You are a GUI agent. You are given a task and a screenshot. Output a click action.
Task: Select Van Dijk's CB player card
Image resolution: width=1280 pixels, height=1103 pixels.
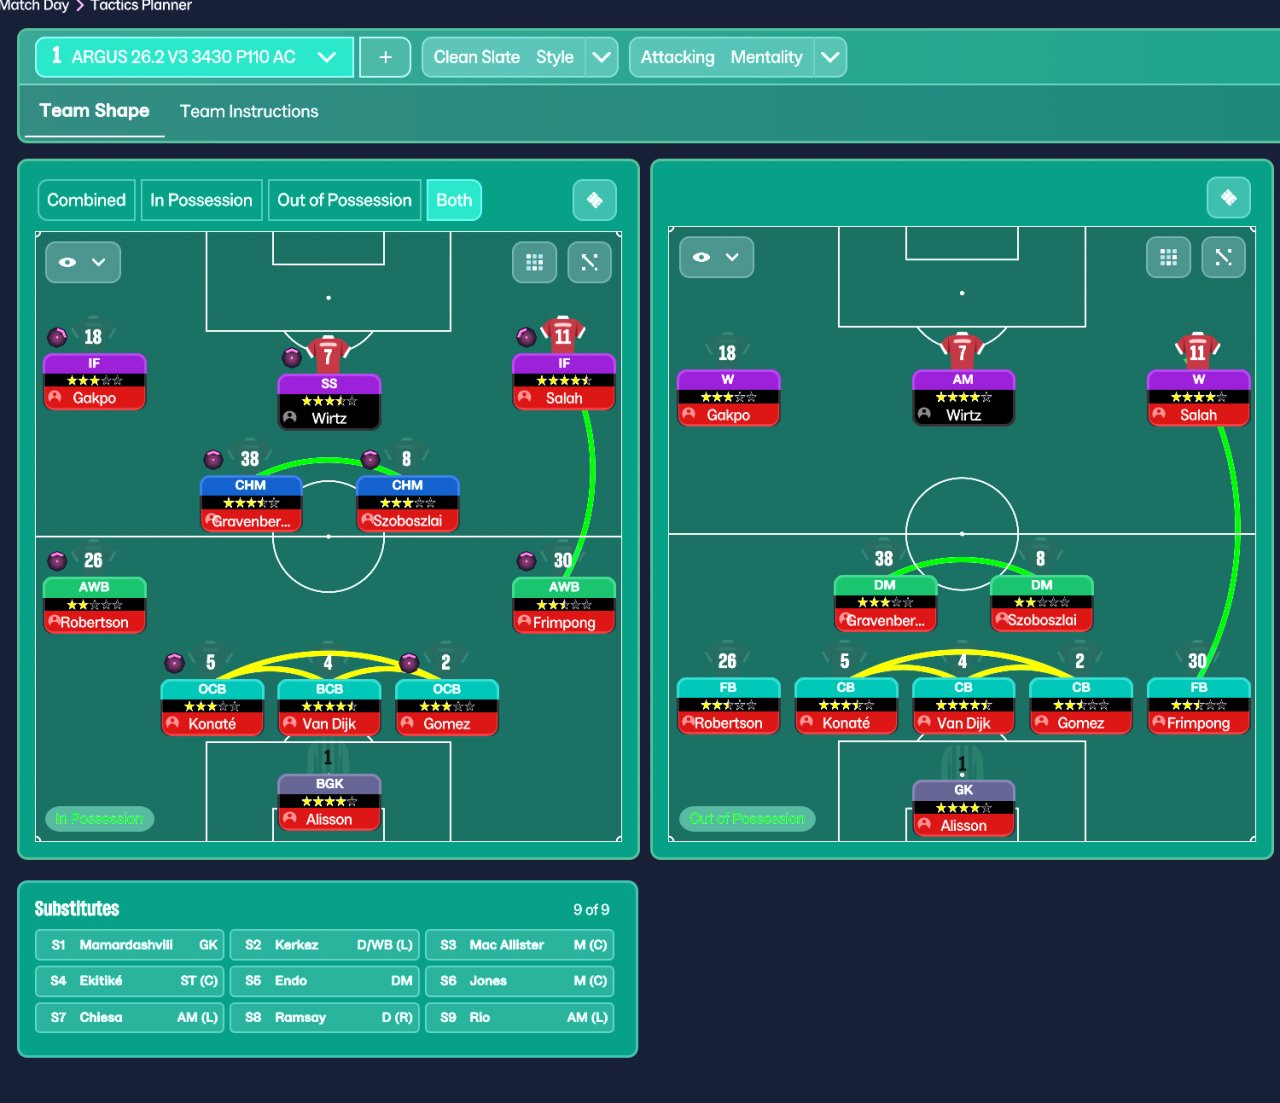964,706
